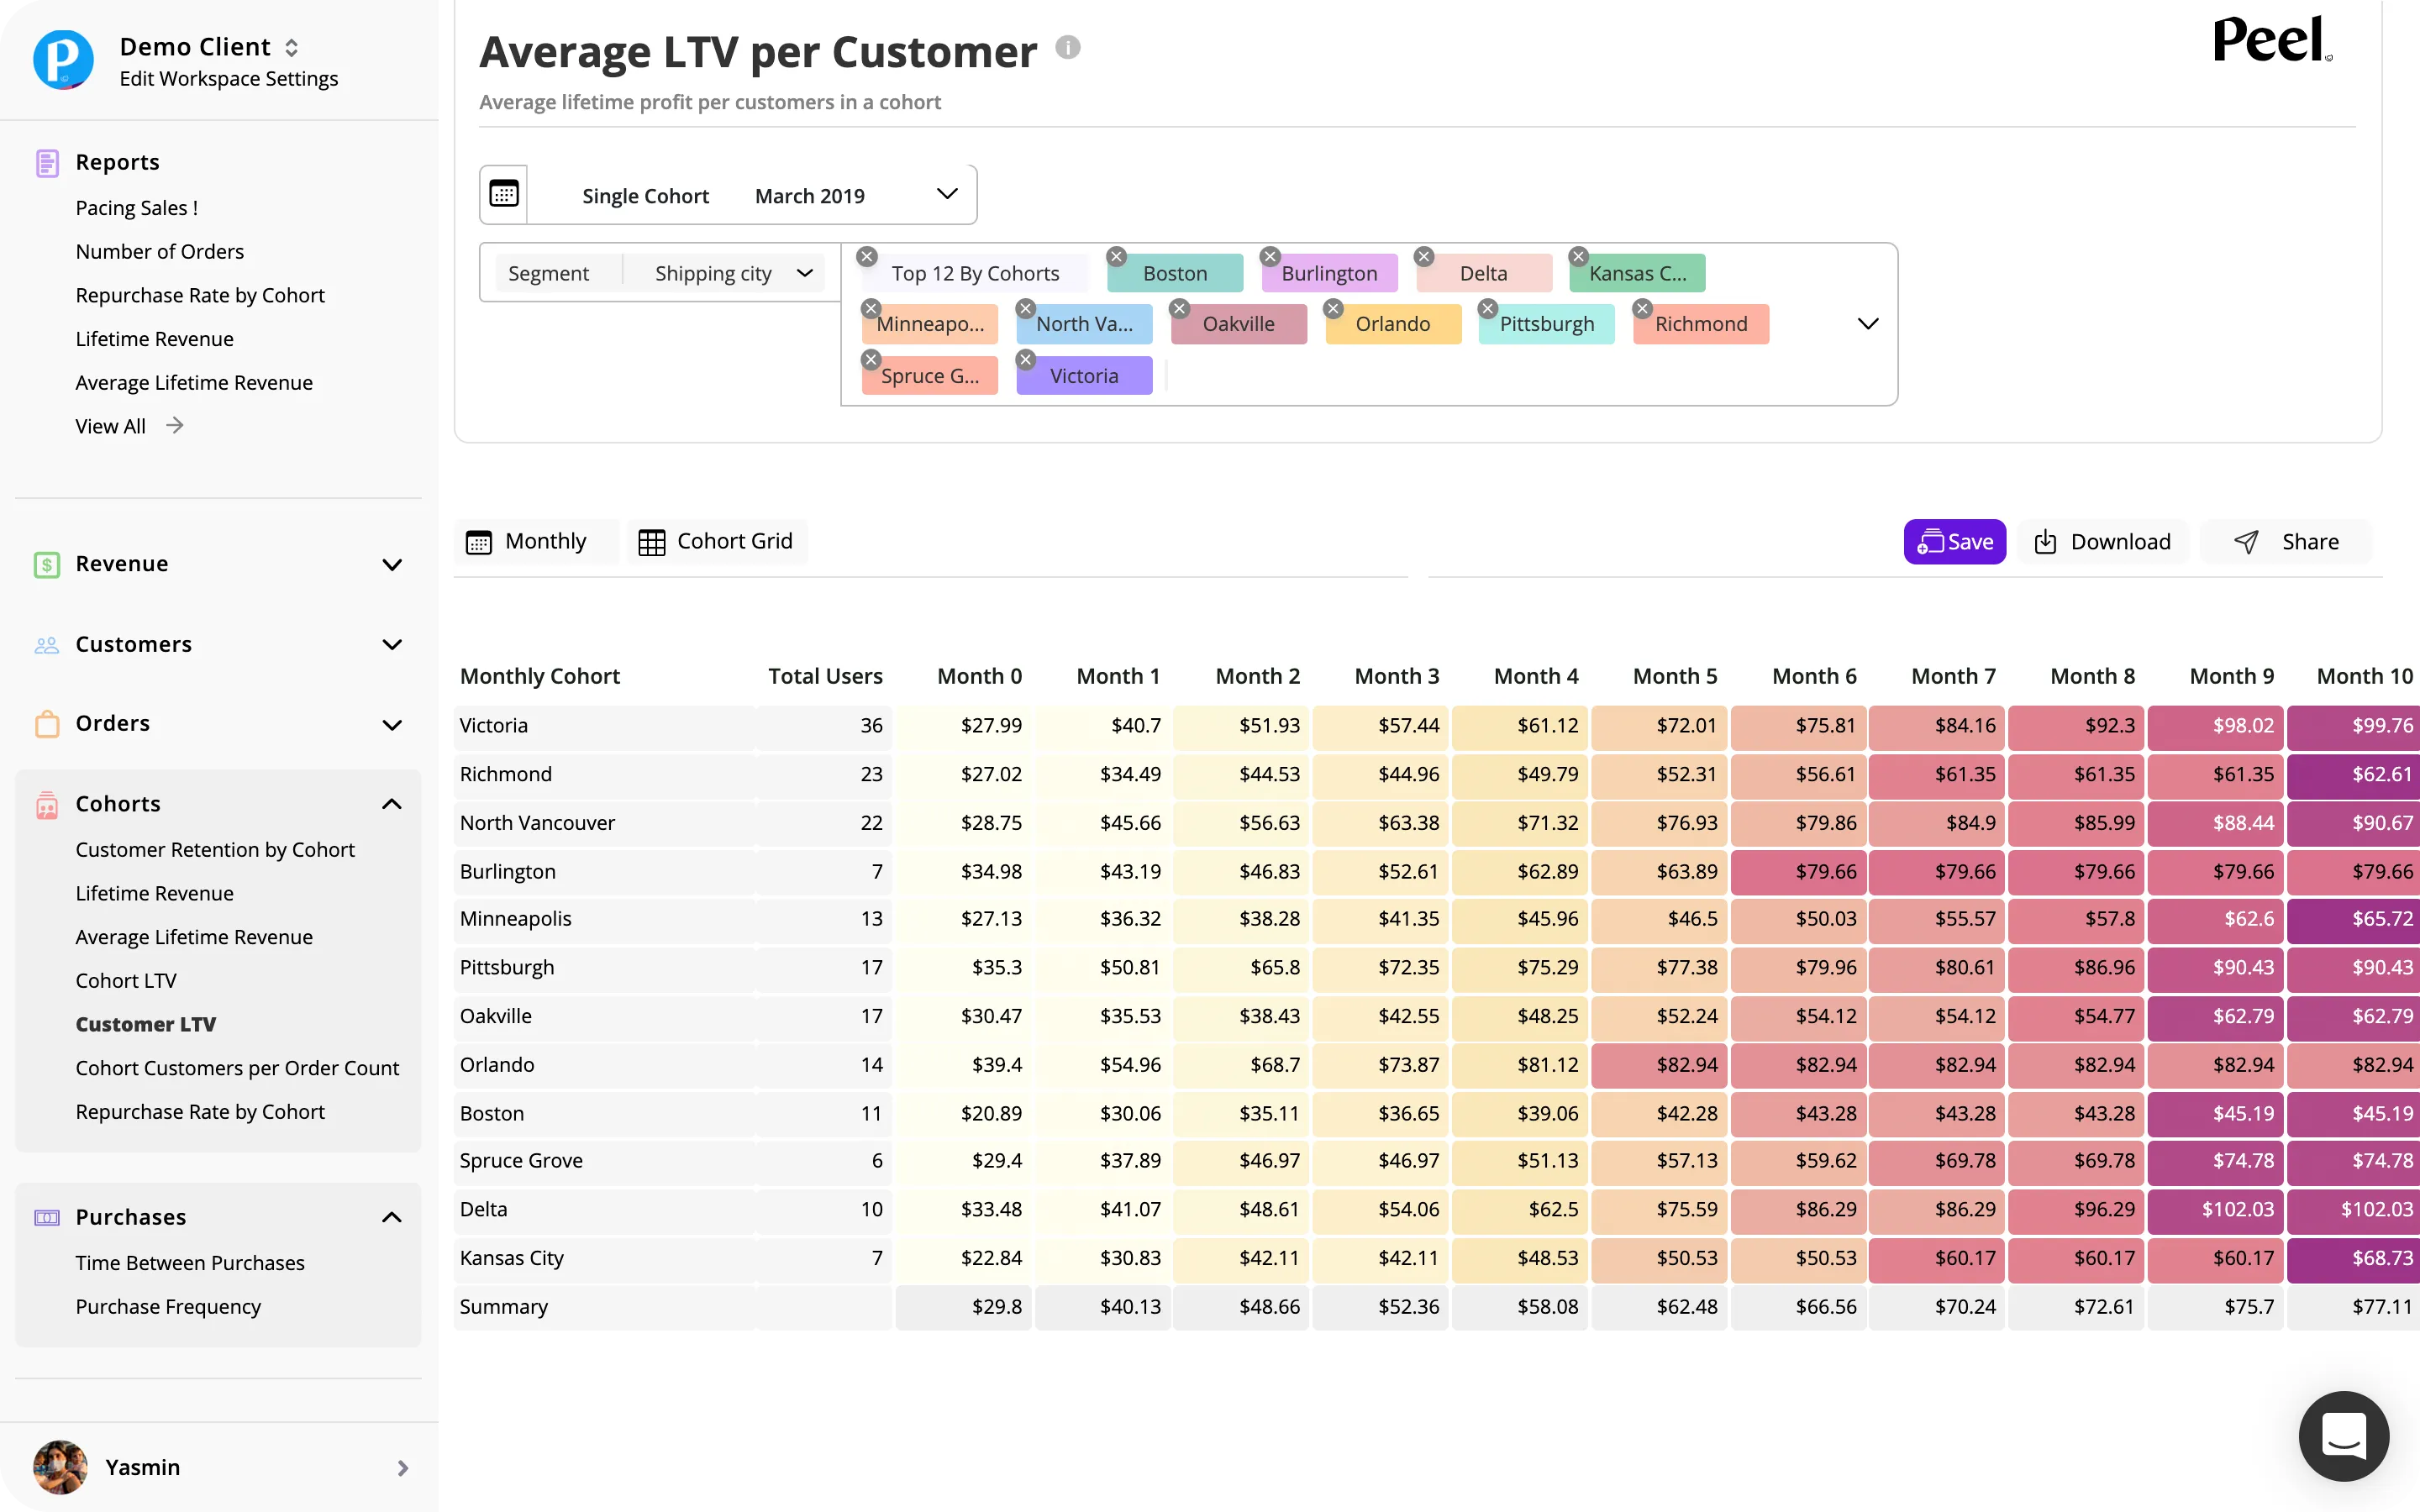Viewport: 2420px width, 1512px height.
Task: Click the Reports section icon
Action: [x=47, y=162]
